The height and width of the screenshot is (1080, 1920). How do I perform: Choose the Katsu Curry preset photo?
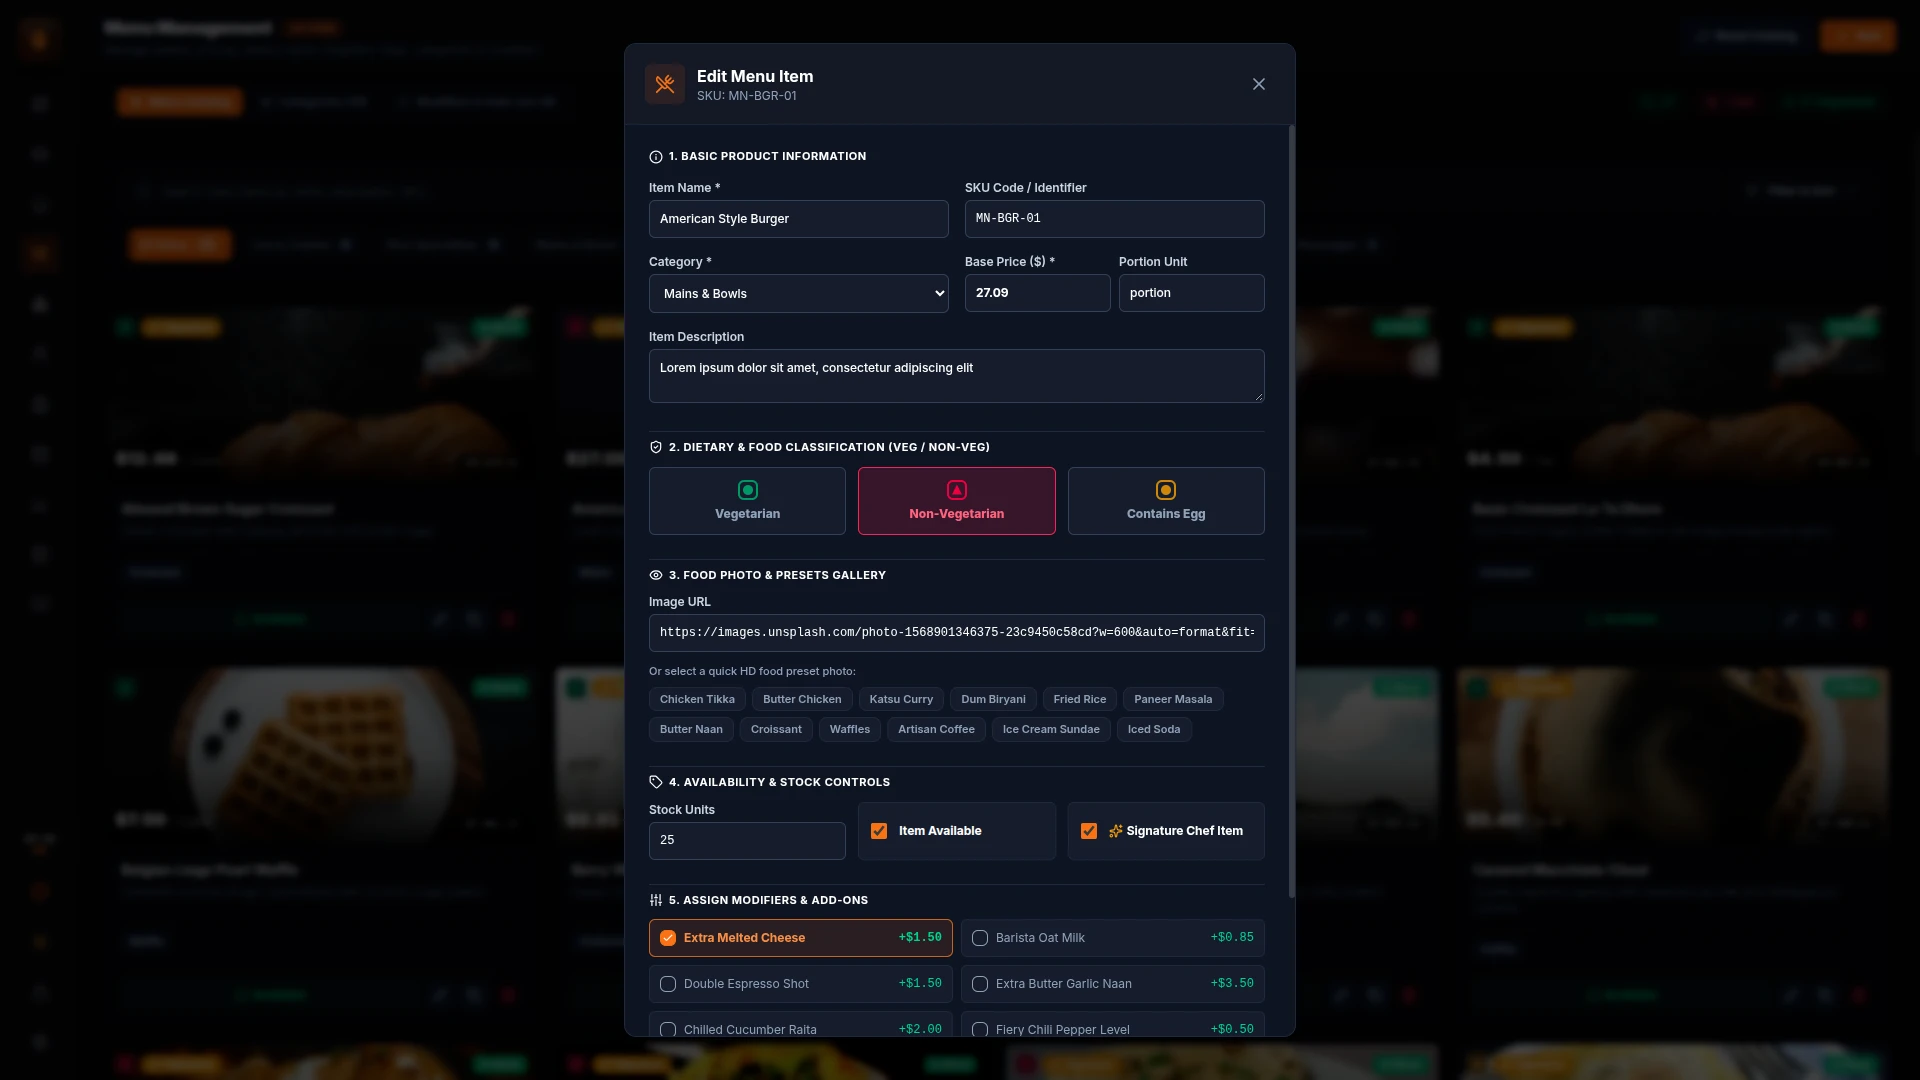tap(901, 699)
